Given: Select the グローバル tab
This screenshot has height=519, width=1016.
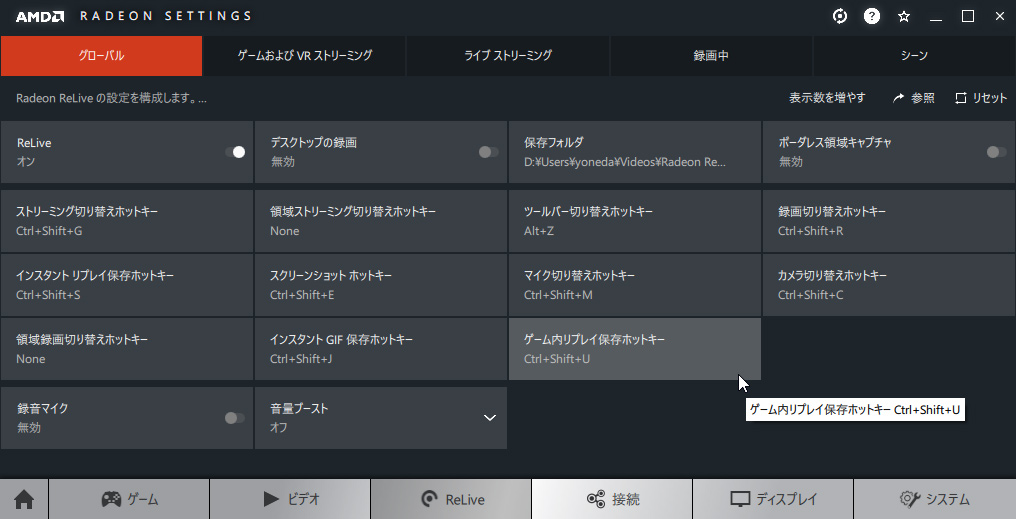Looking at the screenshot, I should [x=101, y=56].
